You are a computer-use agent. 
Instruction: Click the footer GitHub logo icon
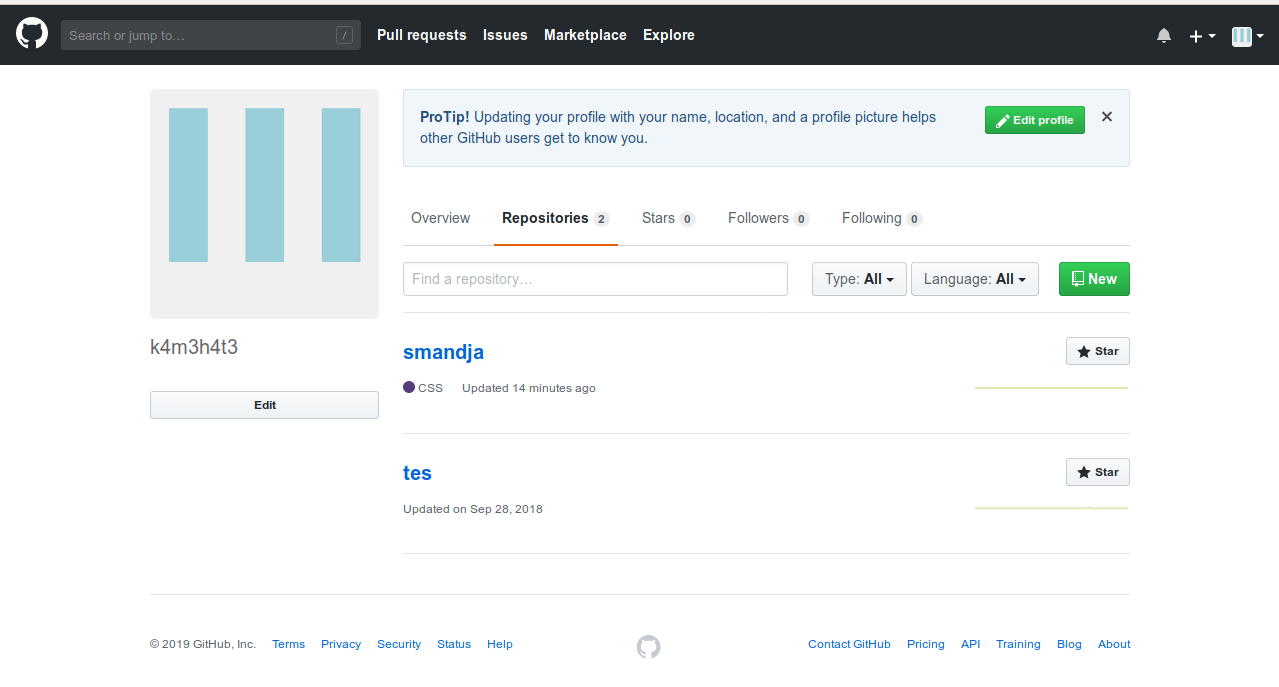point(648,646)
